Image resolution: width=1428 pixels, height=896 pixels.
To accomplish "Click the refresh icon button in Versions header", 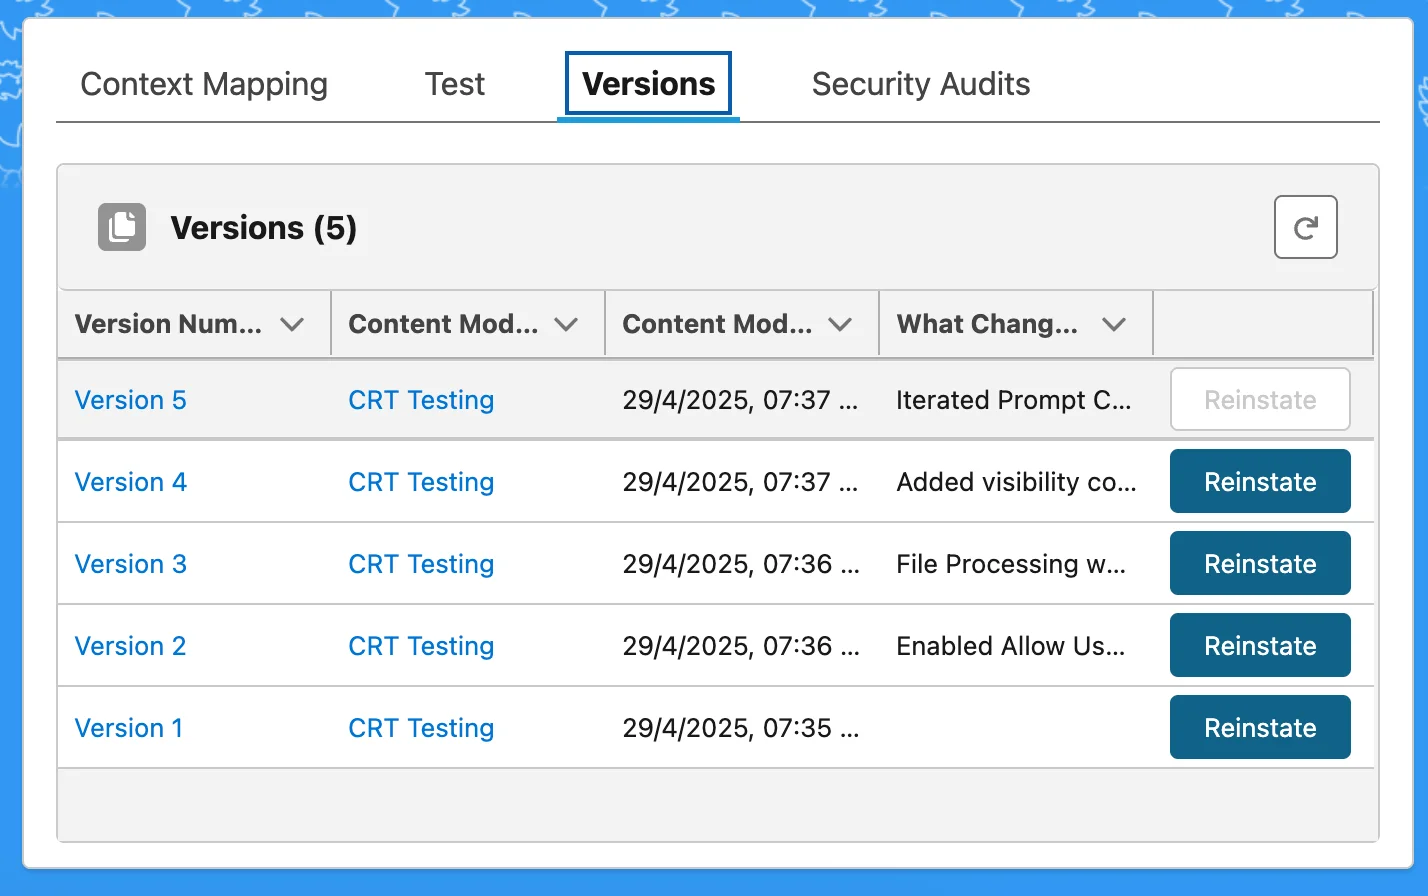I will click(1305, 228).
